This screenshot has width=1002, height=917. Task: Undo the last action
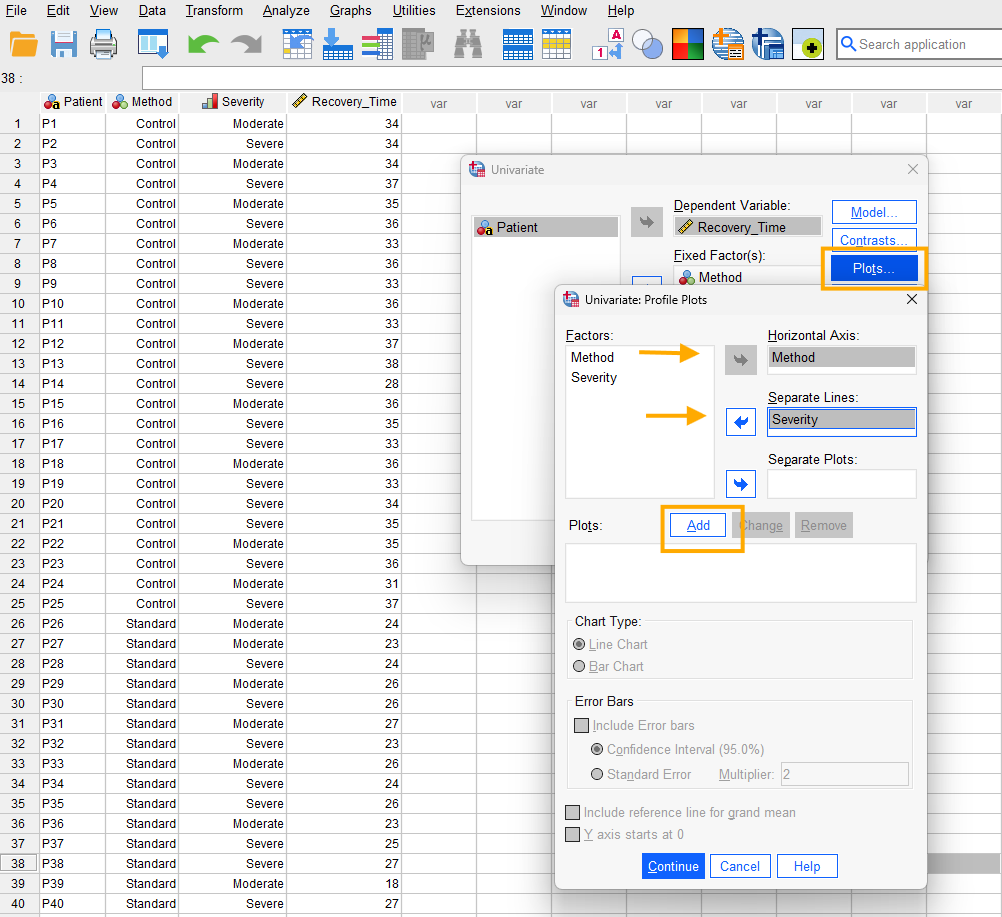coord(202,42)
